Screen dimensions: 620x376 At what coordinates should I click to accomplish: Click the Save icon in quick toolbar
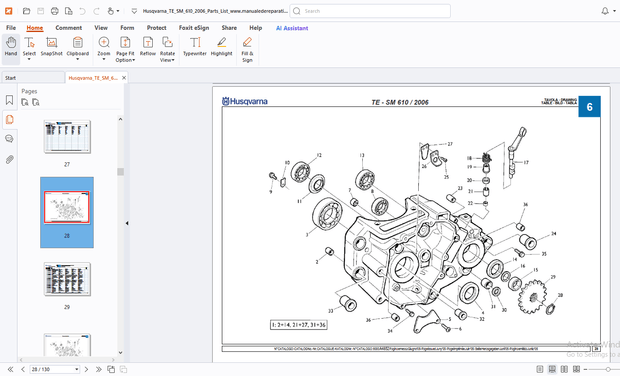40,11
